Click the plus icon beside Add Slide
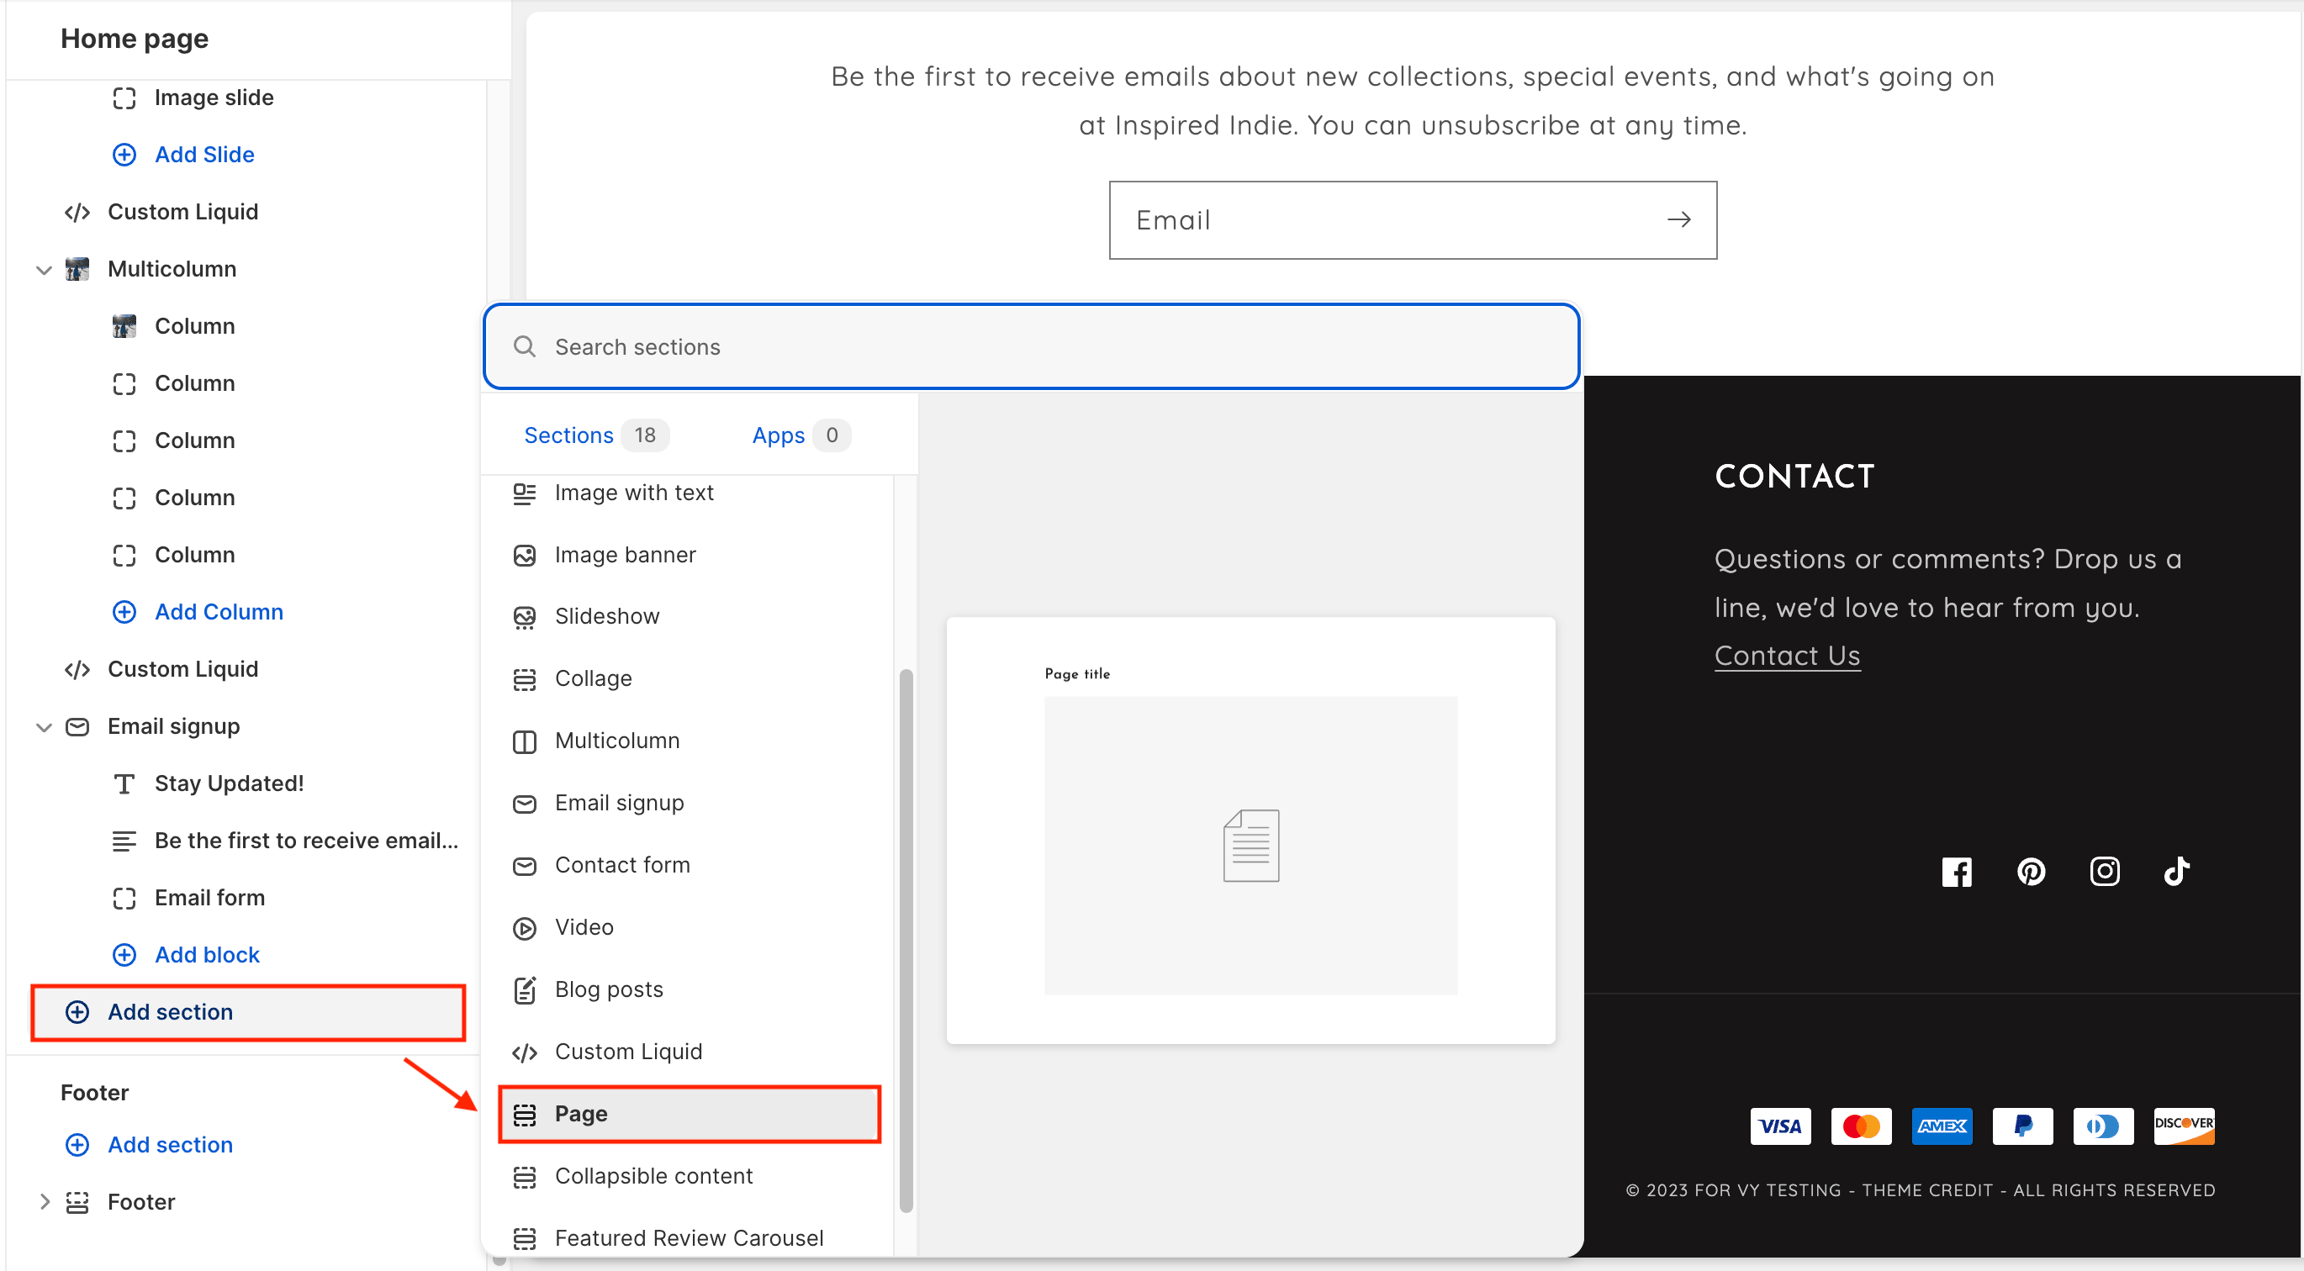 [x=124, y=154]
